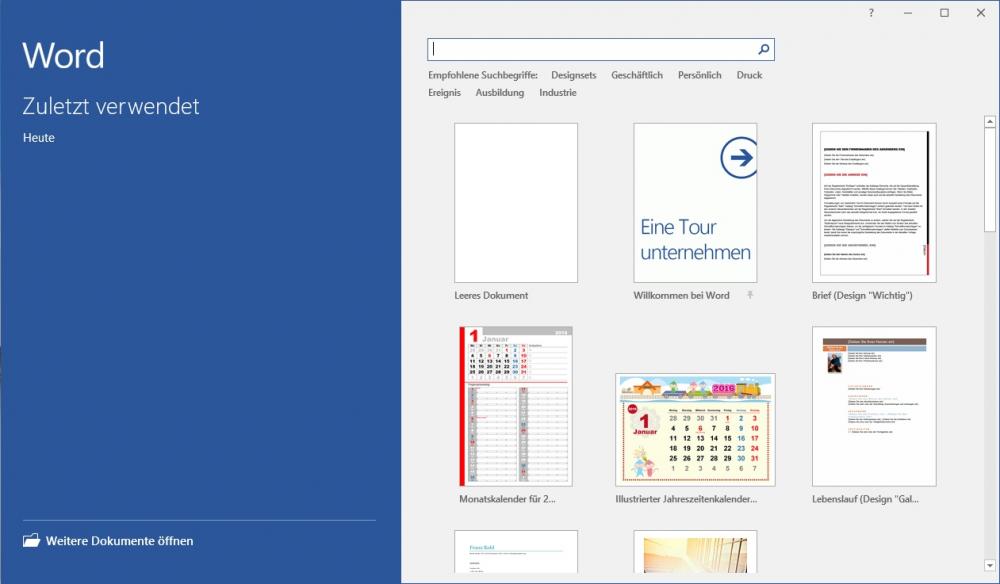Minimize the Word start window
This screenshot has width=1000, height=584.
908,13
